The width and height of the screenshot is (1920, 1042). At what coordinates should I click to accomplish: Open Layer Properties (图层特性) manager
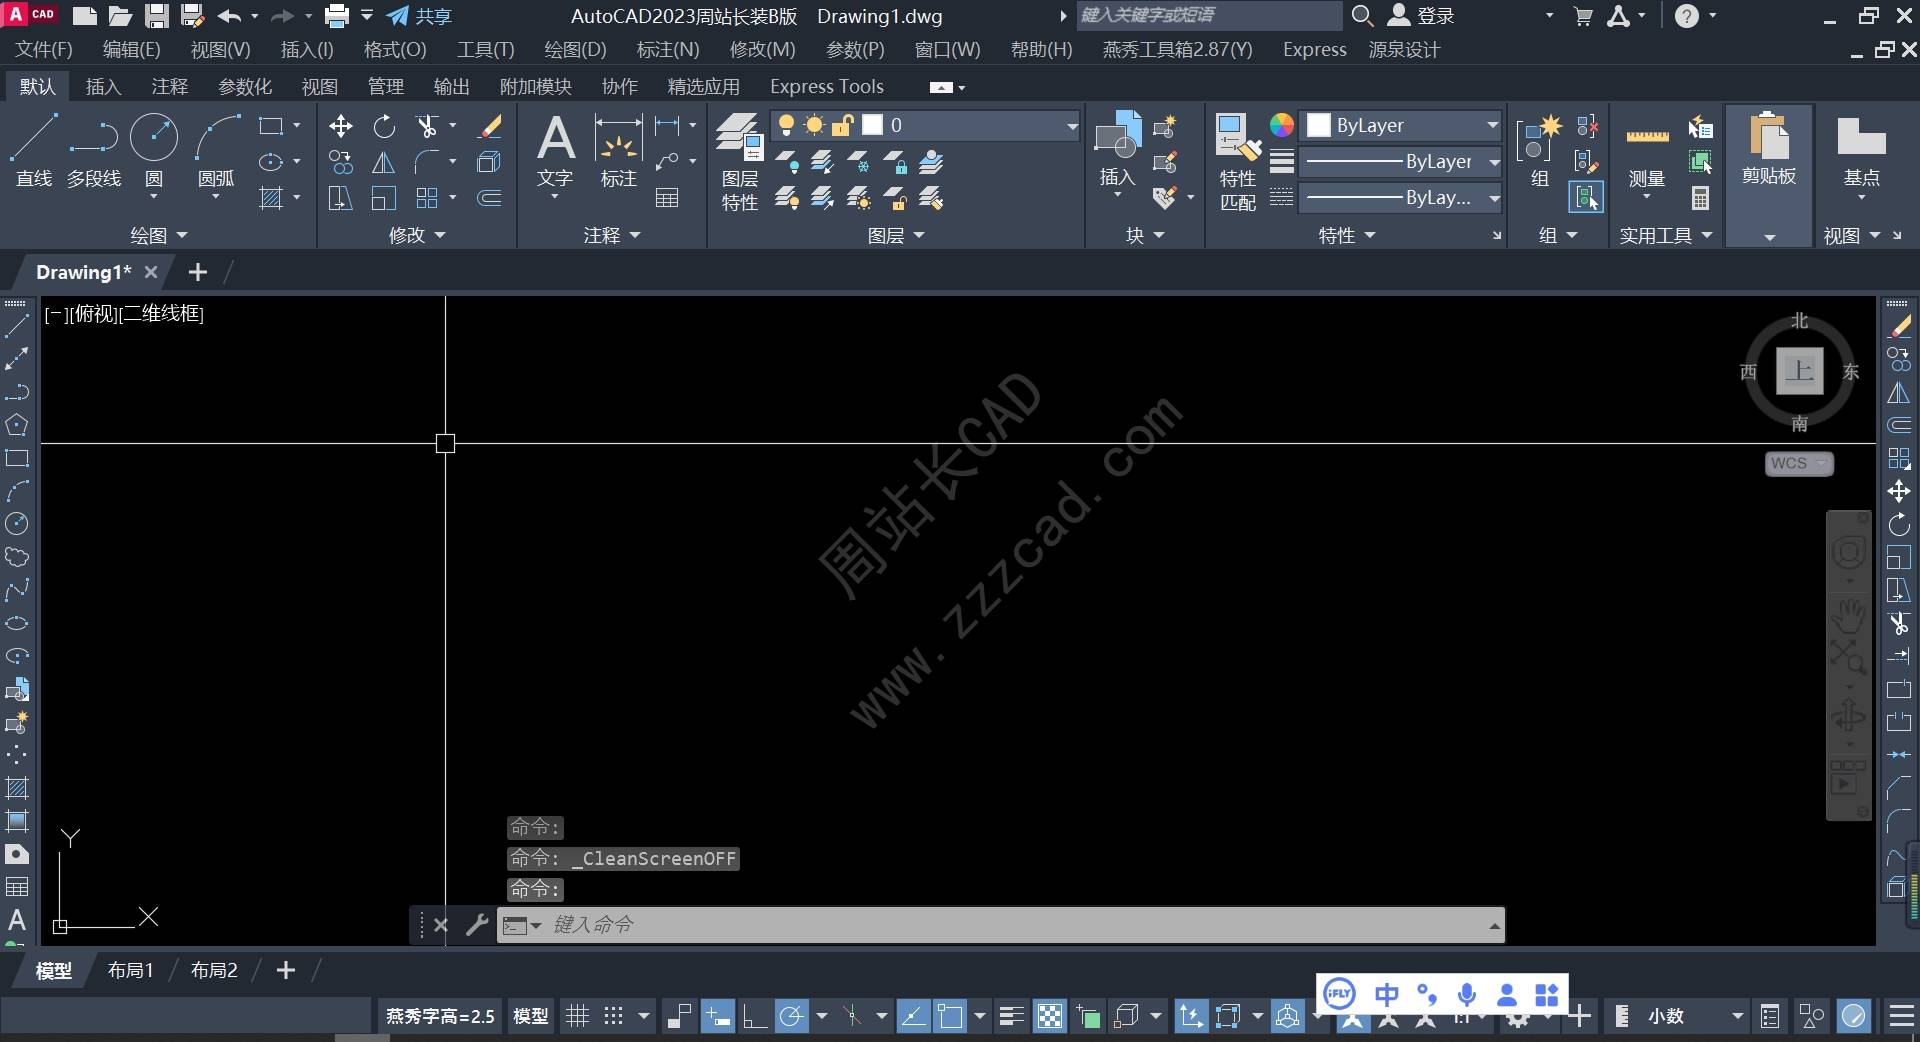739,162
